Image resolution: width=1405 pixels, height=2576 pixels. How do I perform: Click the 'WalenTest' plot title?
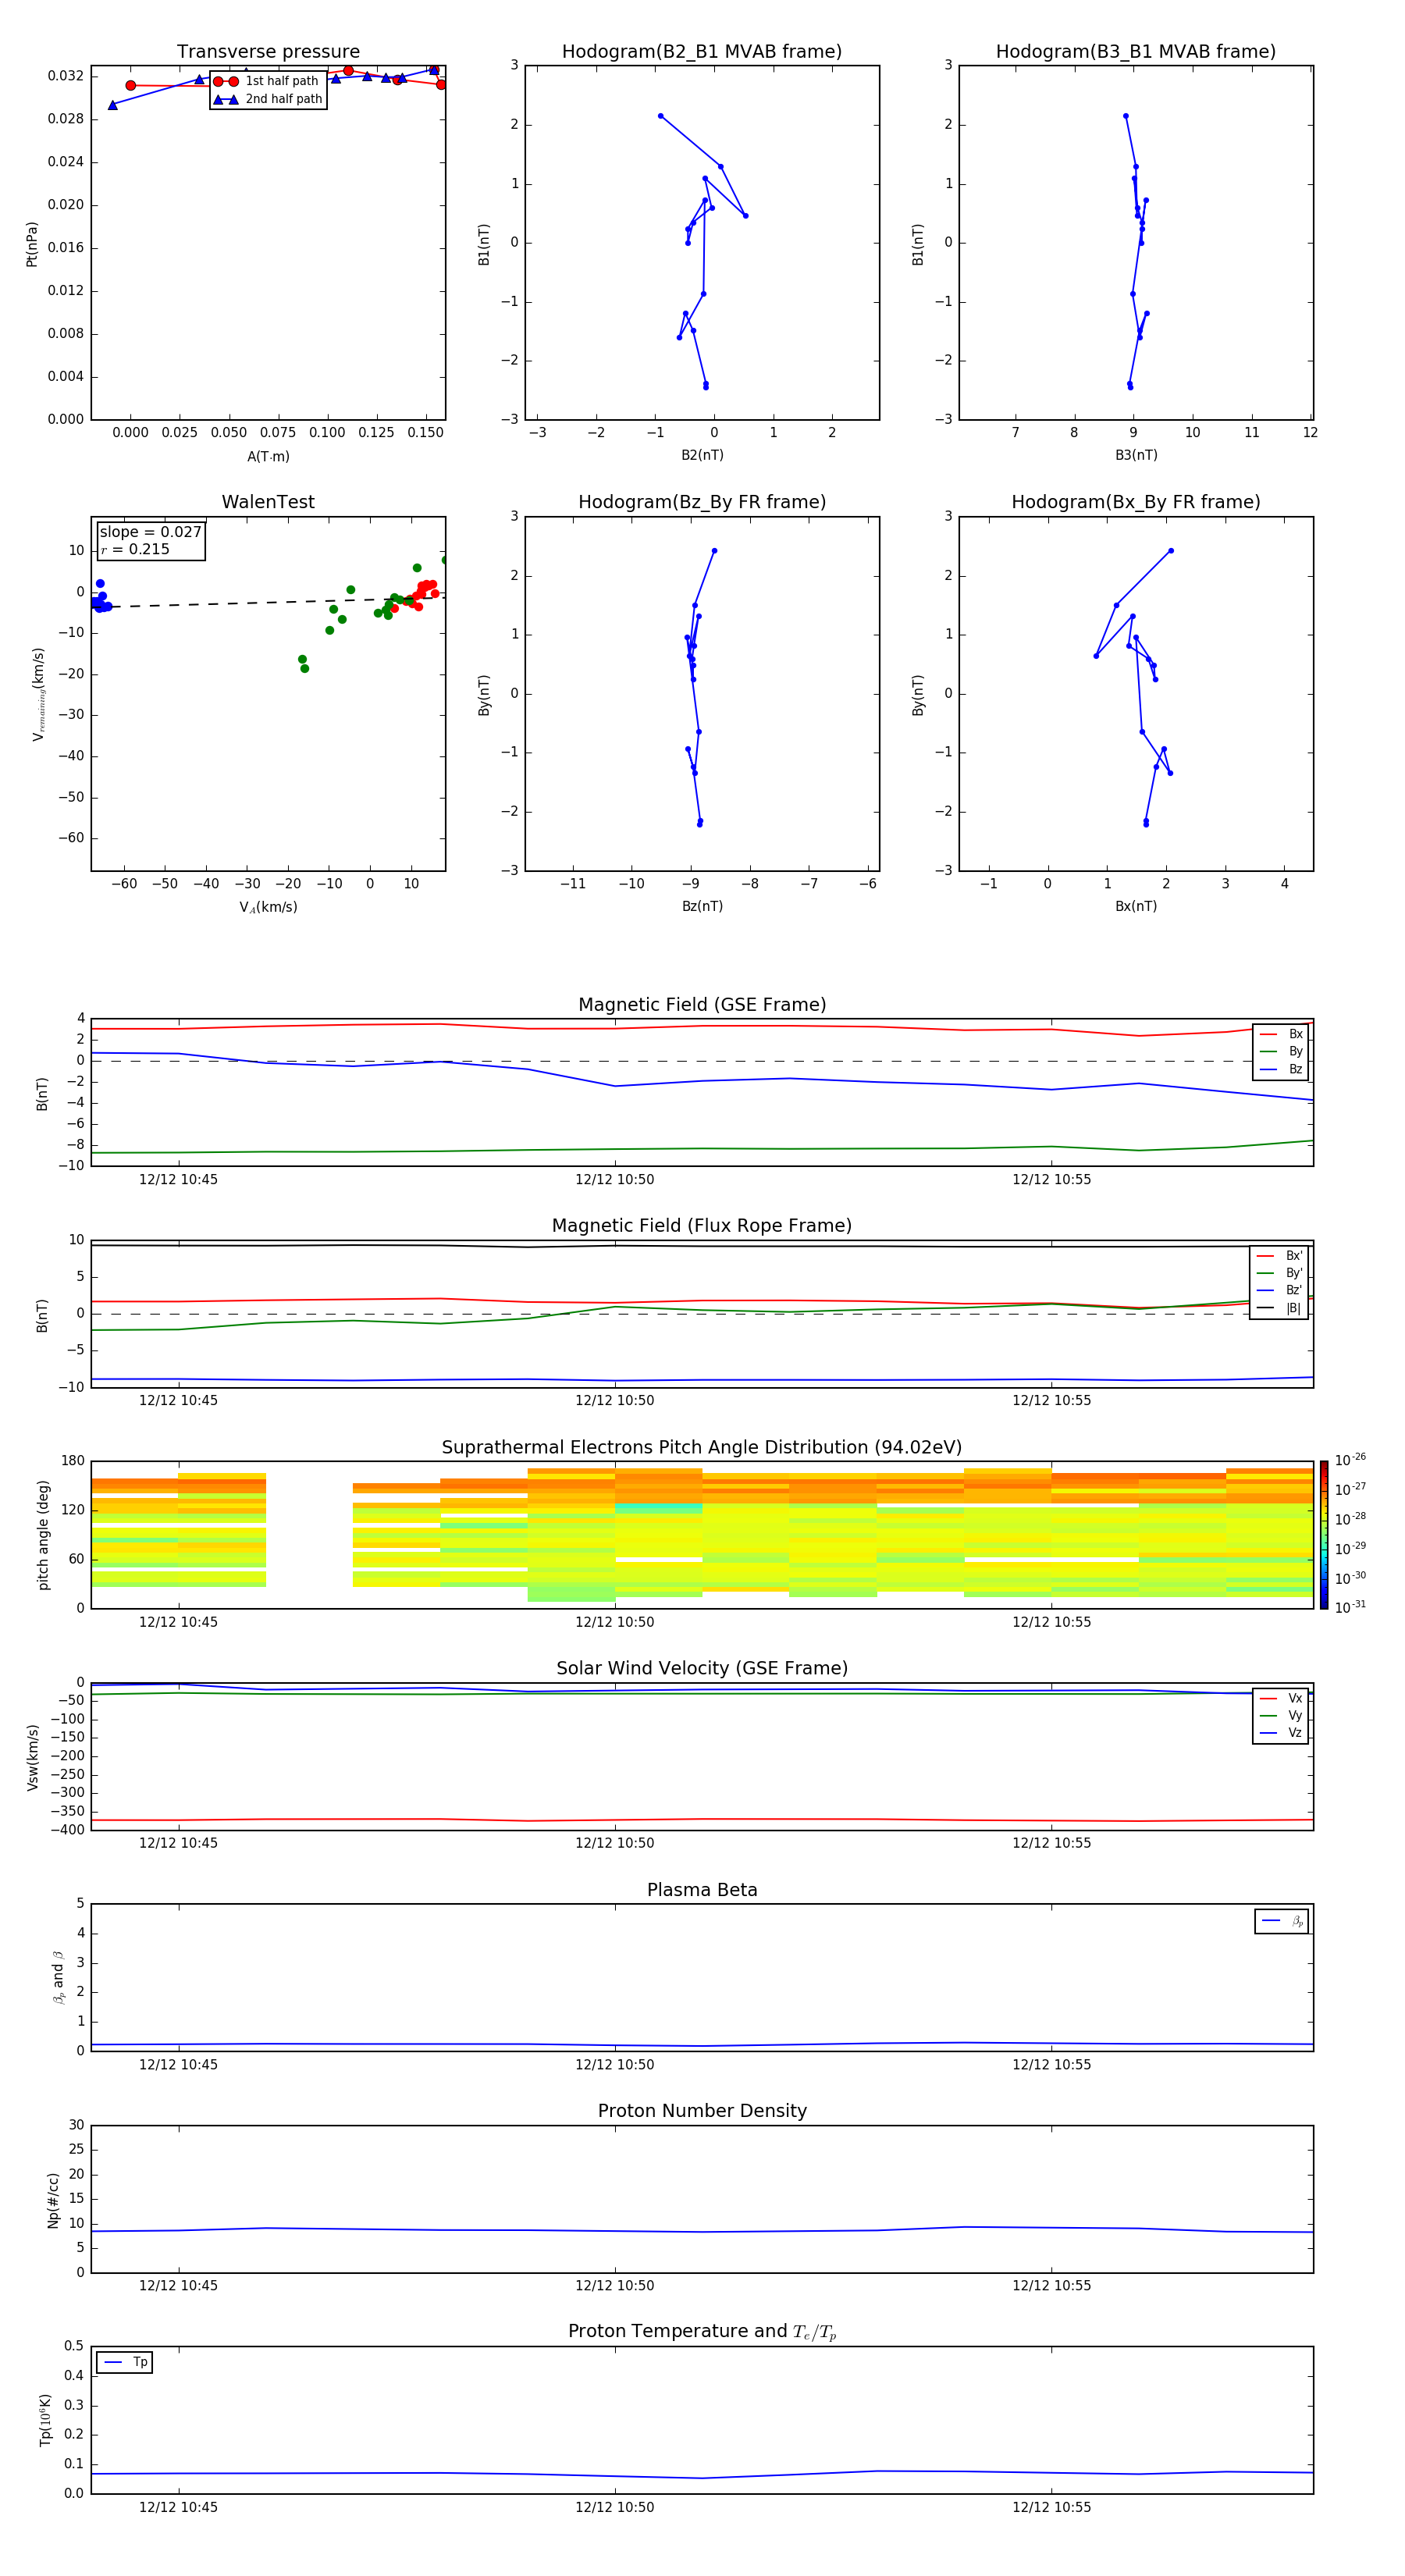pyautogui.click(x=268, y=502)
